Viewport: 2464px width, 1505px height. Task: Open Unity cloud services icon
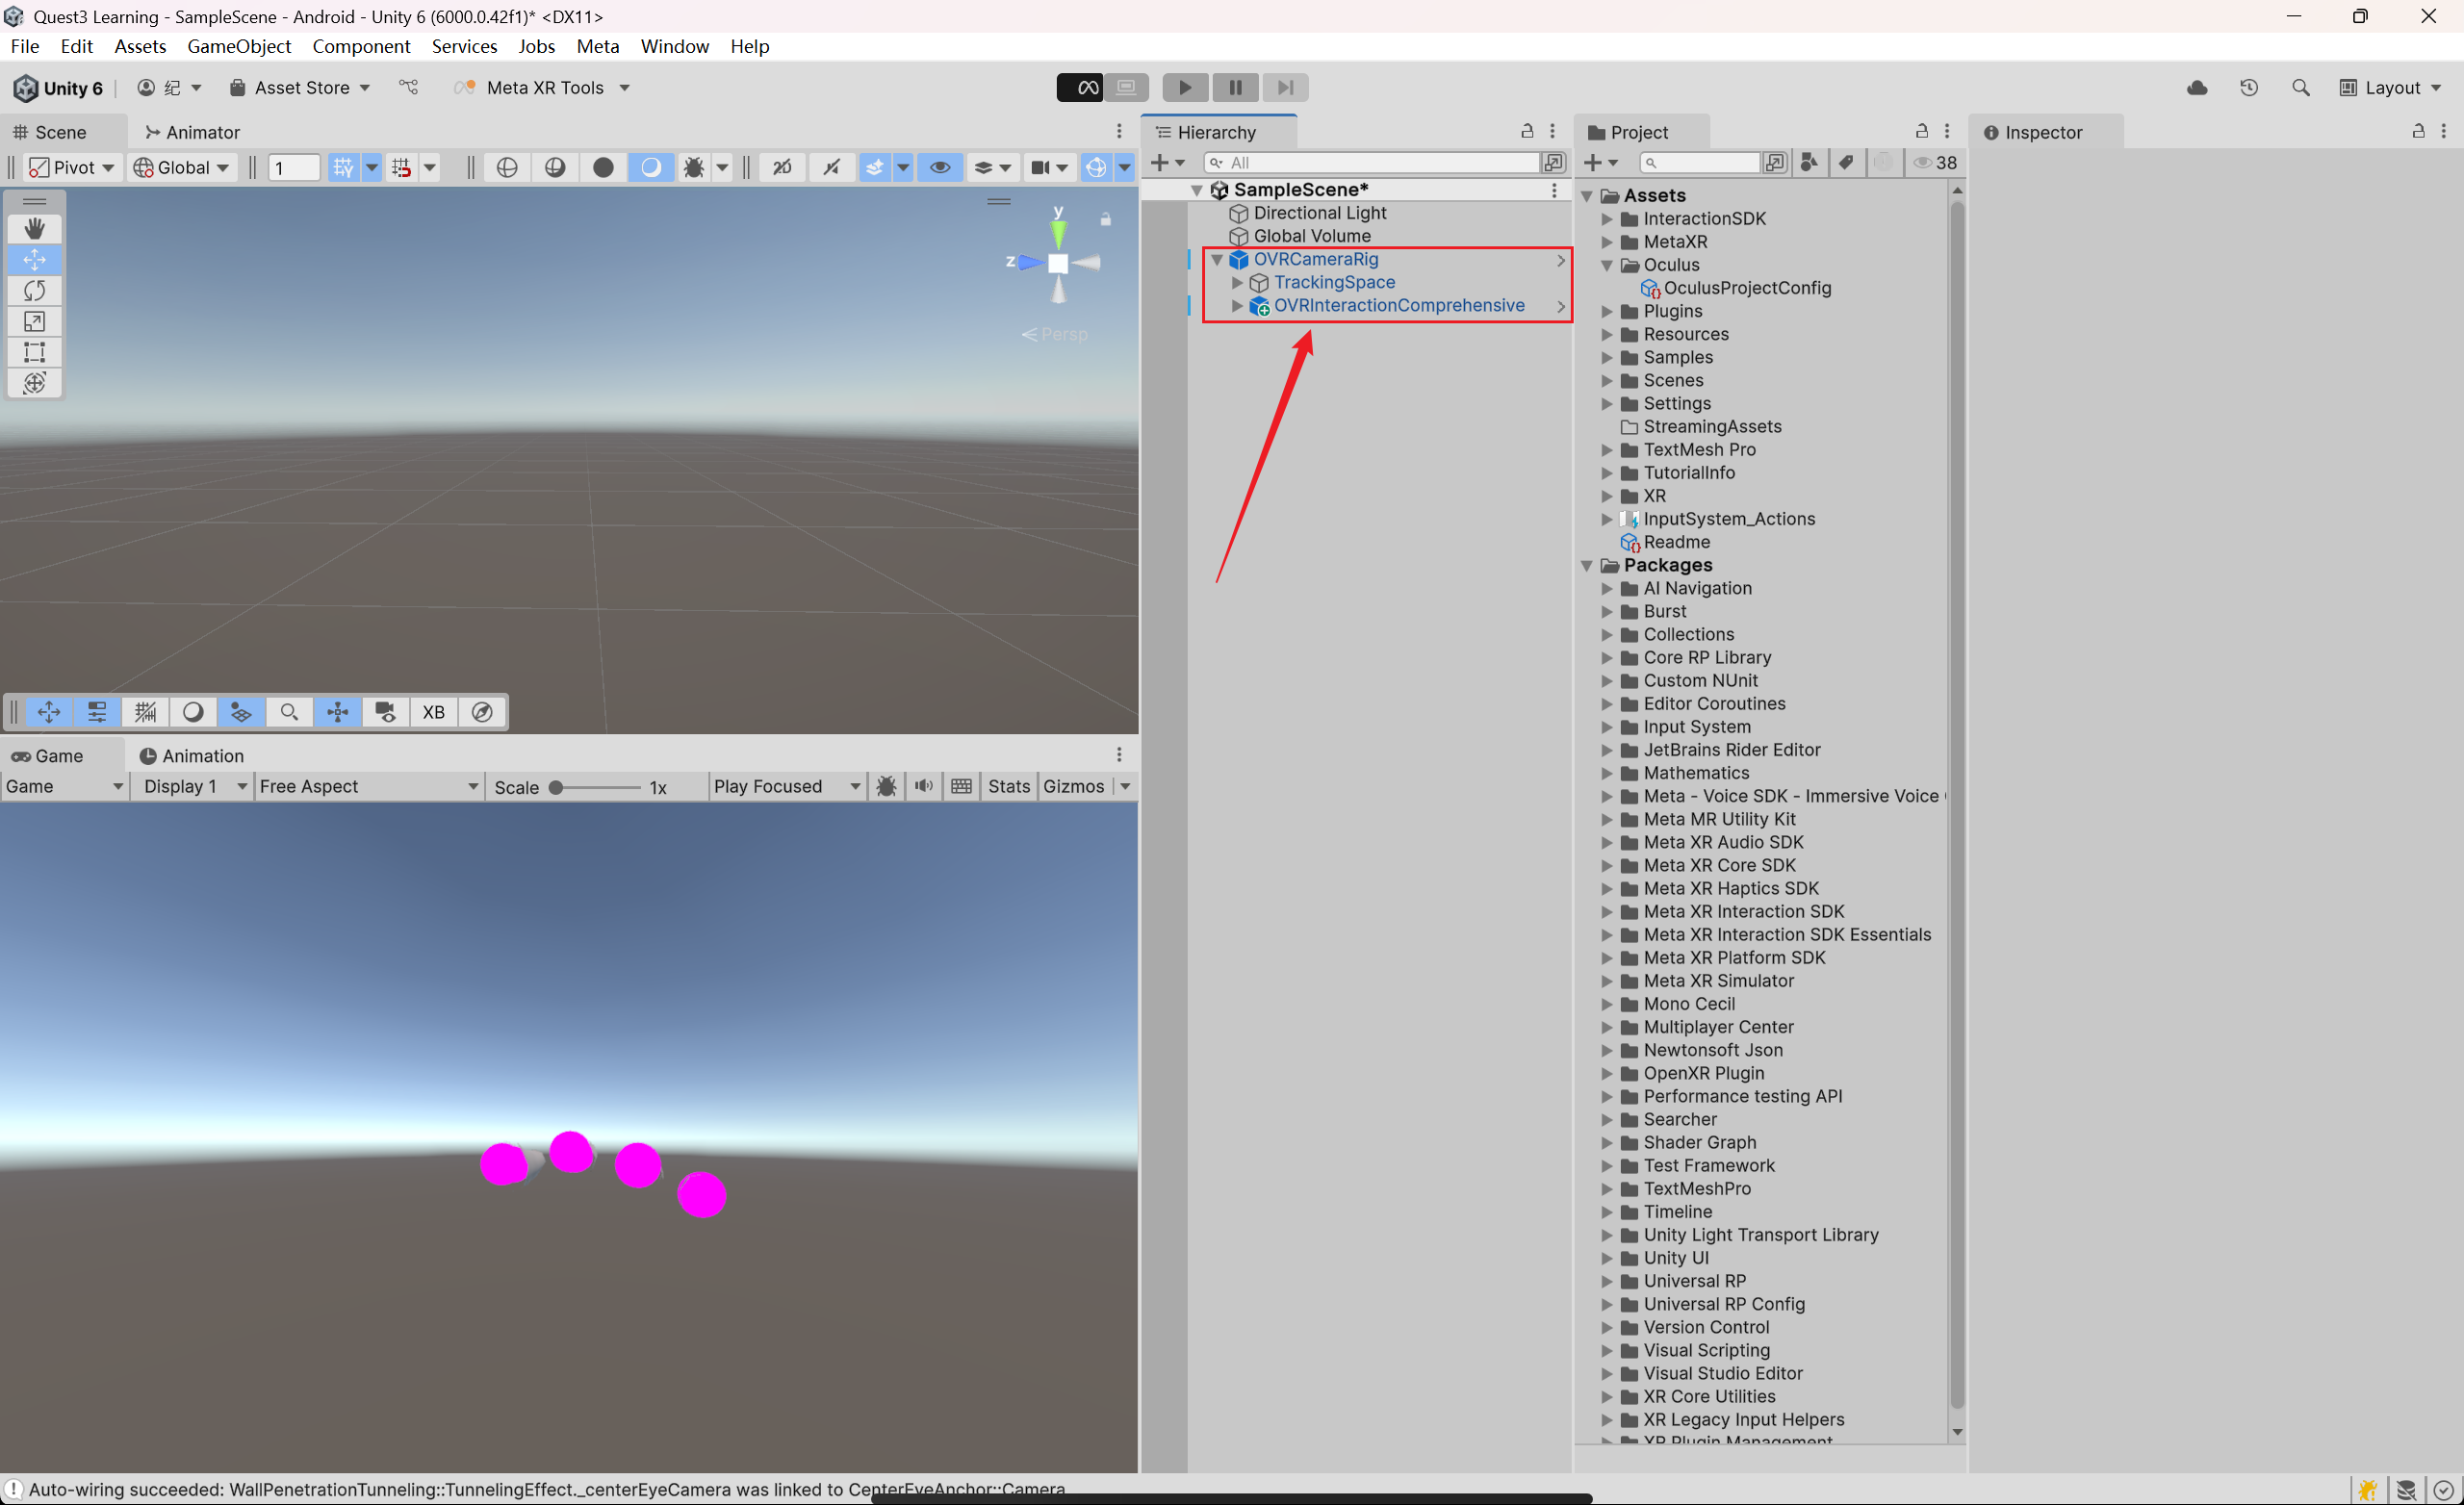point(2197,88)
